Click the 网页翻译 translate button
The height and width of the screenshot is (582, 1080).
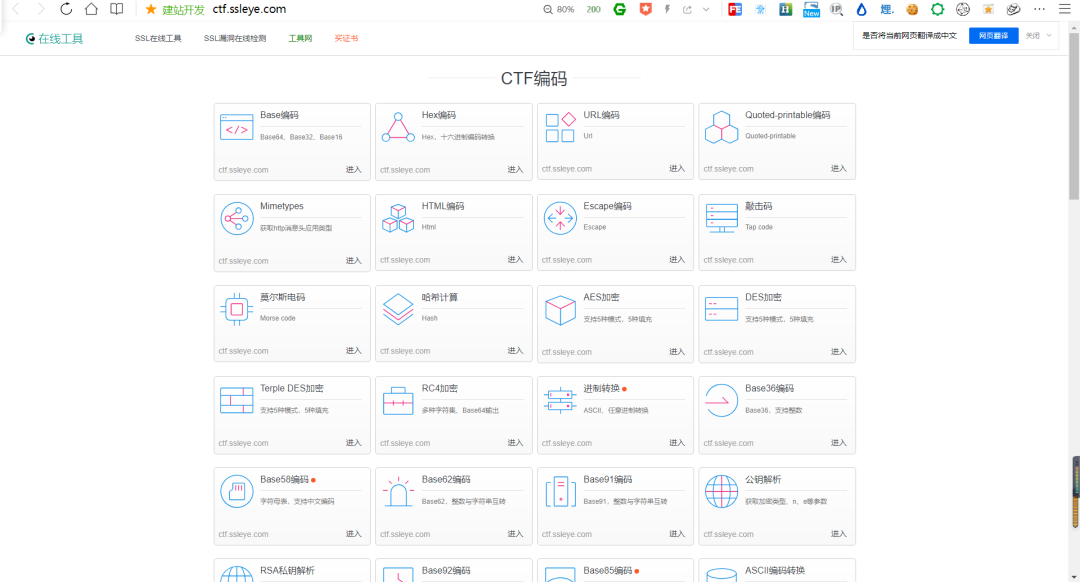pos(993,36)
